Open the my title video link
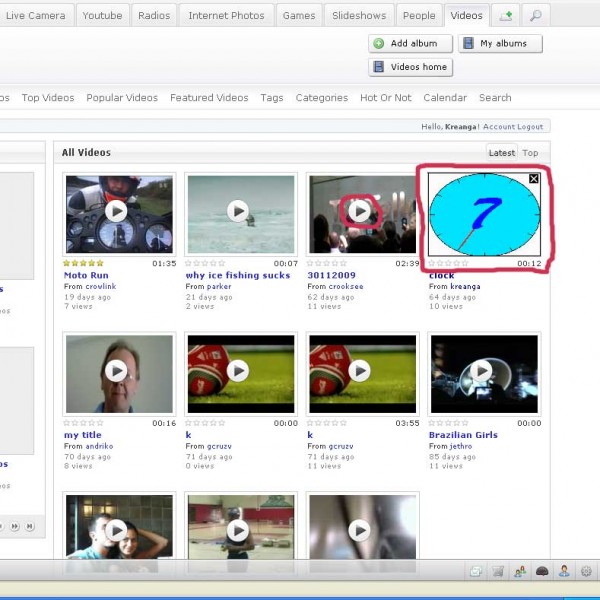This screenshot has width=600, height=600. coord(83,435)
